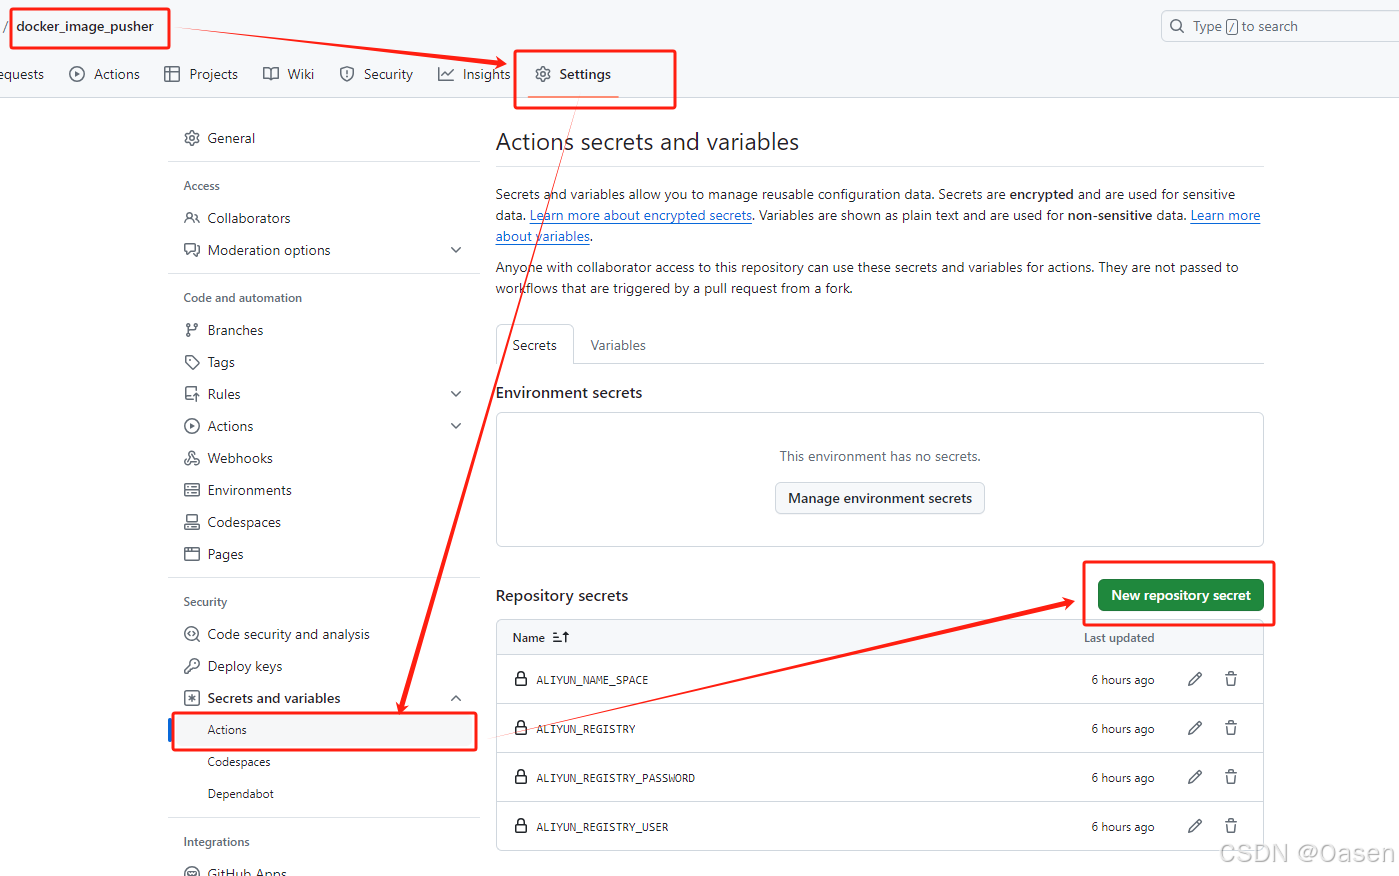Click the Webhooks icon
1399x876 pixels.
click(x=192, y=458)
